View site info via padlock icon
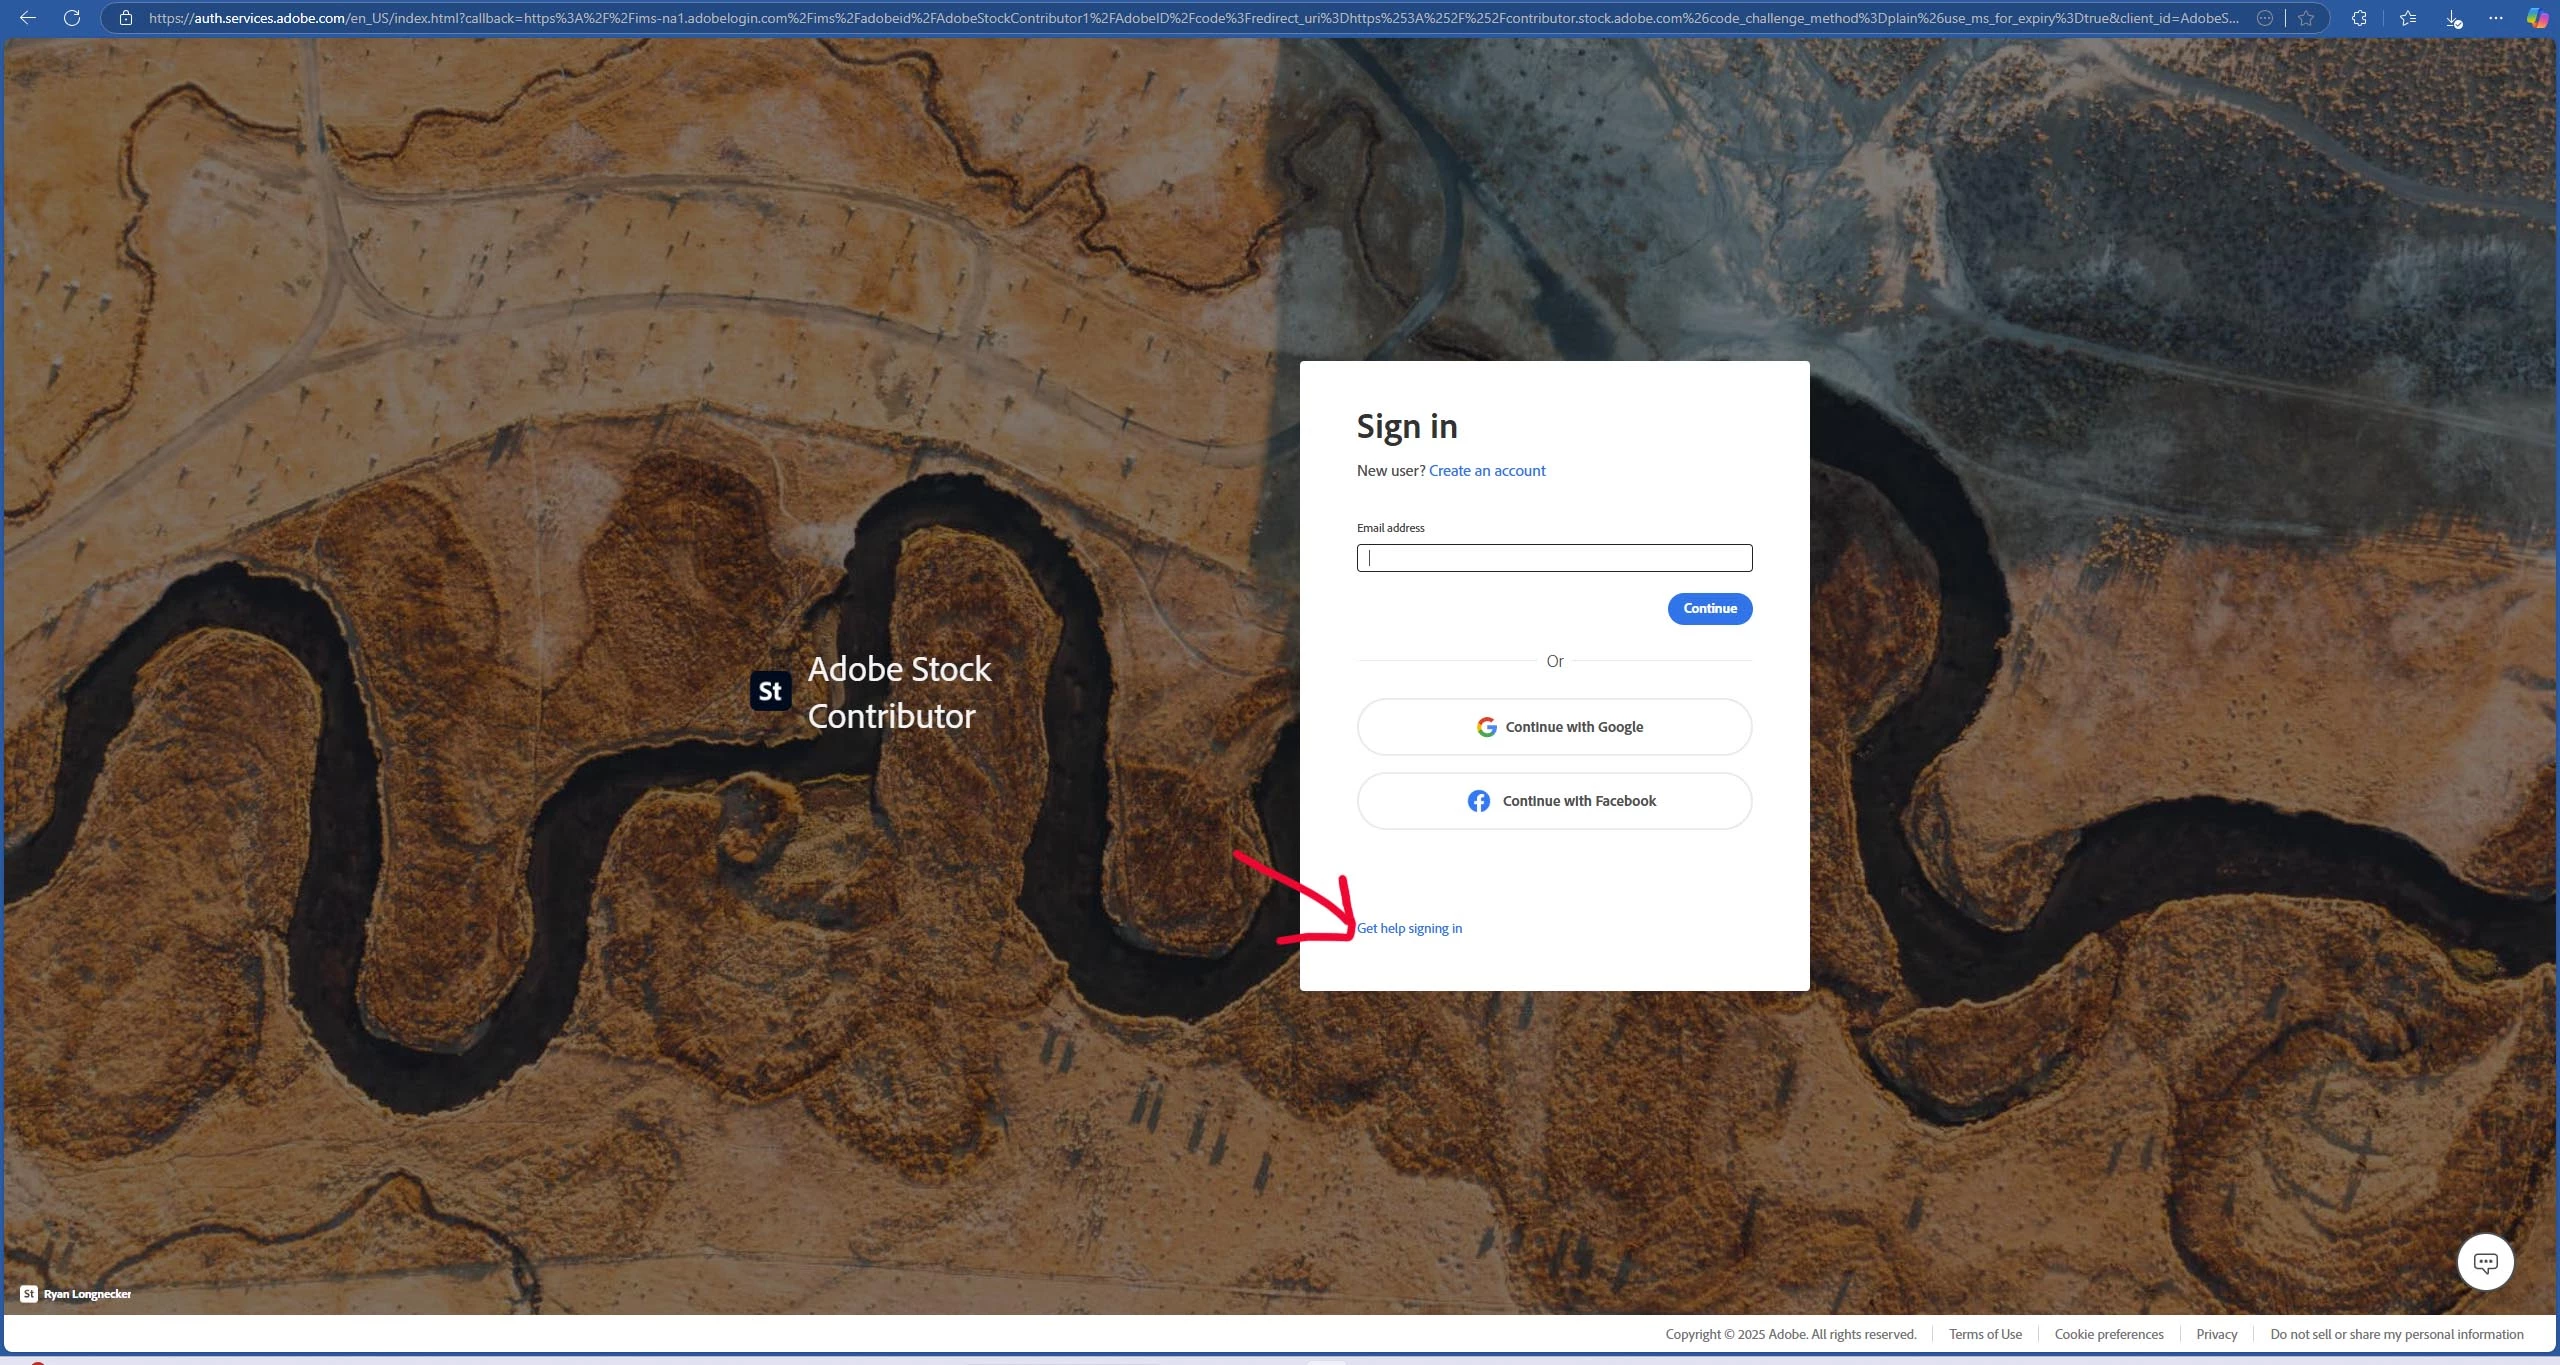 point(126,18)
